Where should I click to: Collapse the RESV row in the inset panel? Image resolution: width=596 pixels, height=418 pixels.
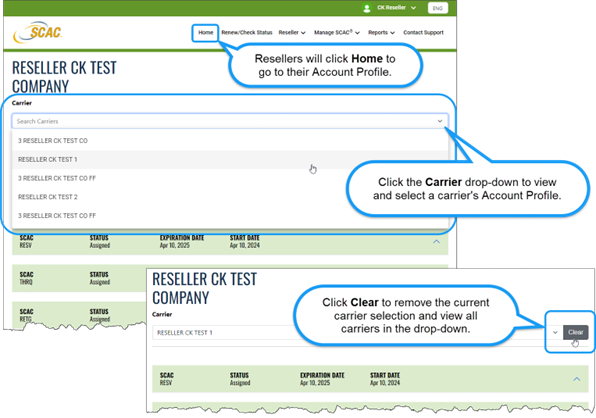(577, 379)
